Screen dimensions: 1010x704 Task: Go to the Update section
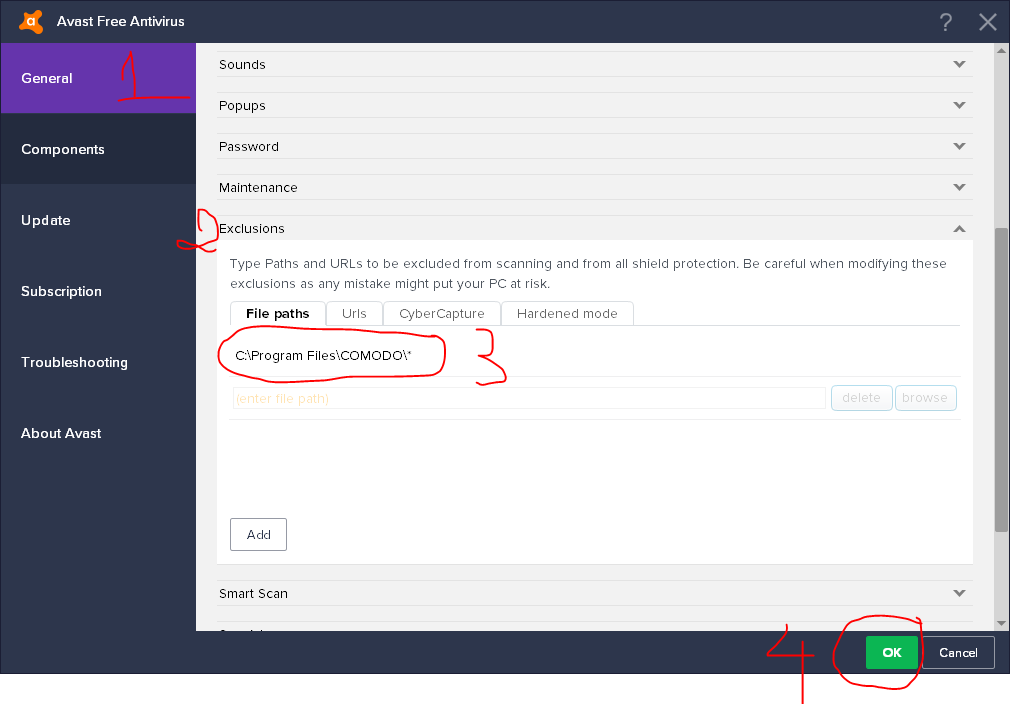tap(98, 220)
